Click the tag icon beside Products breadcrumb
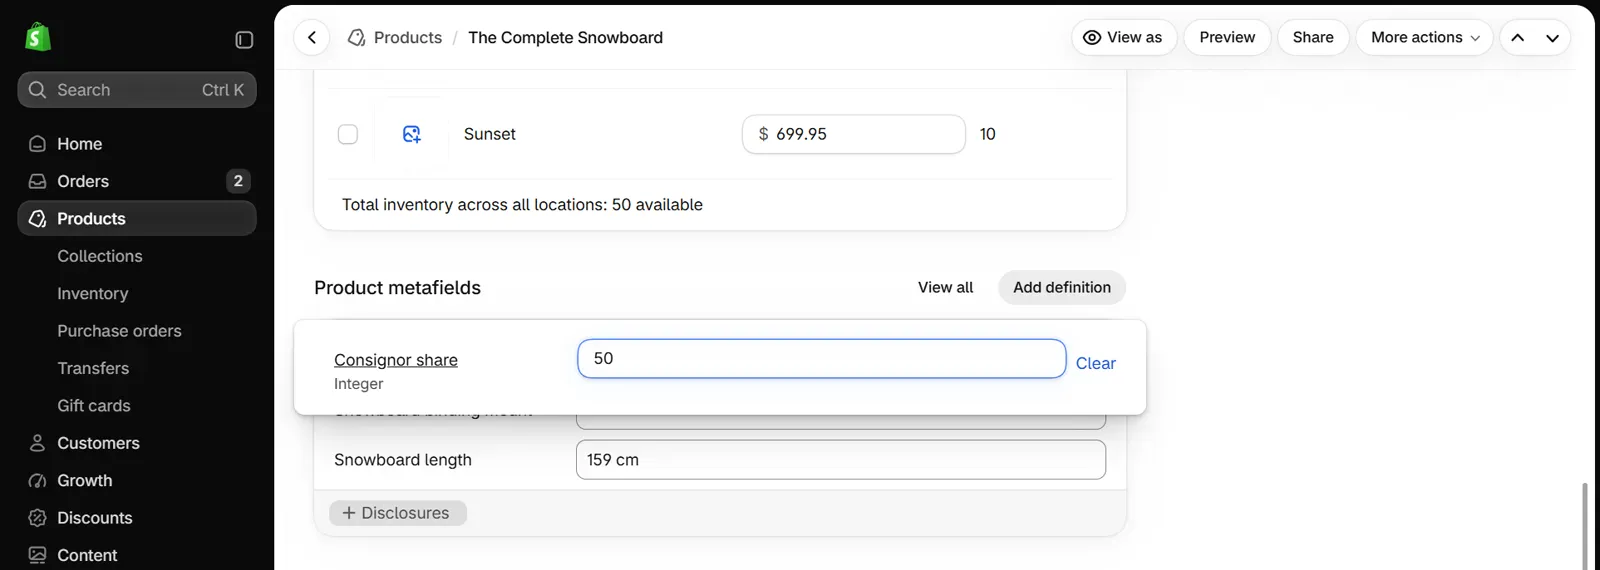The width and height of the screenshot is (1600, 570). pyautogui.click(x=356, y=38)
